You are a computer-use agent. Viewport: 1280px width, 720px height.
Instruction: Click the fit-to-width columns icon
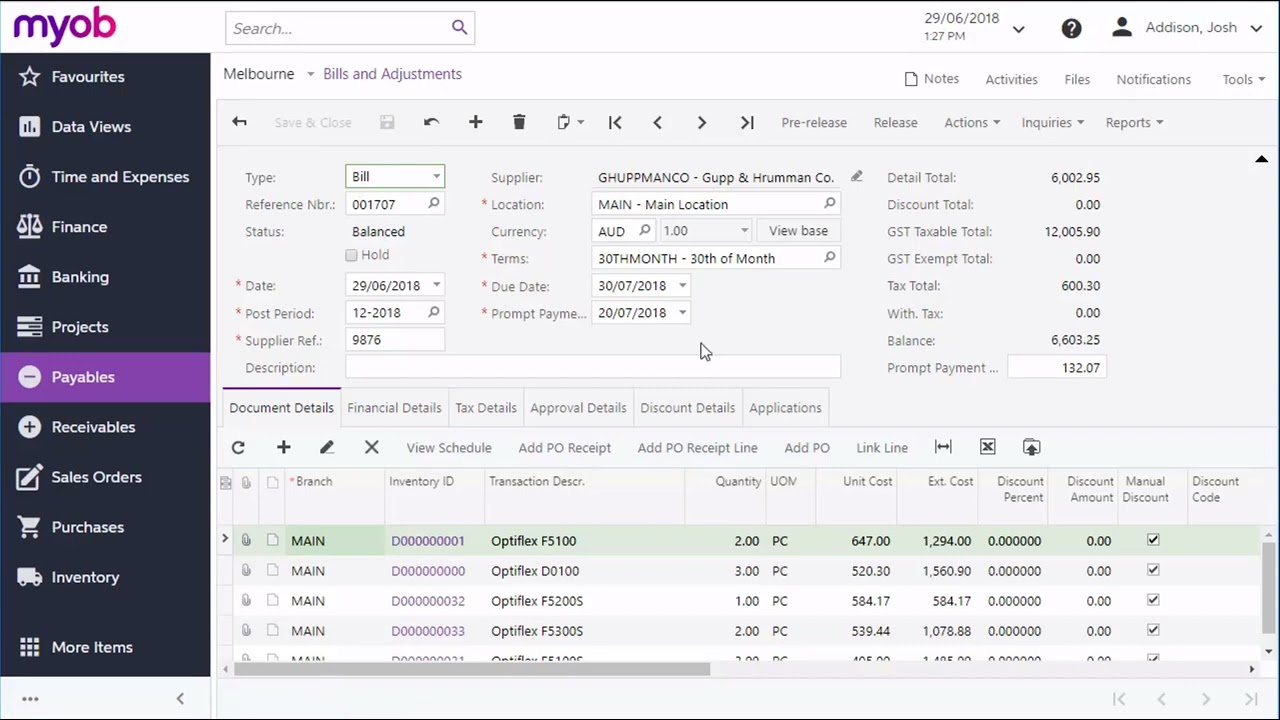tap(943, 447)
